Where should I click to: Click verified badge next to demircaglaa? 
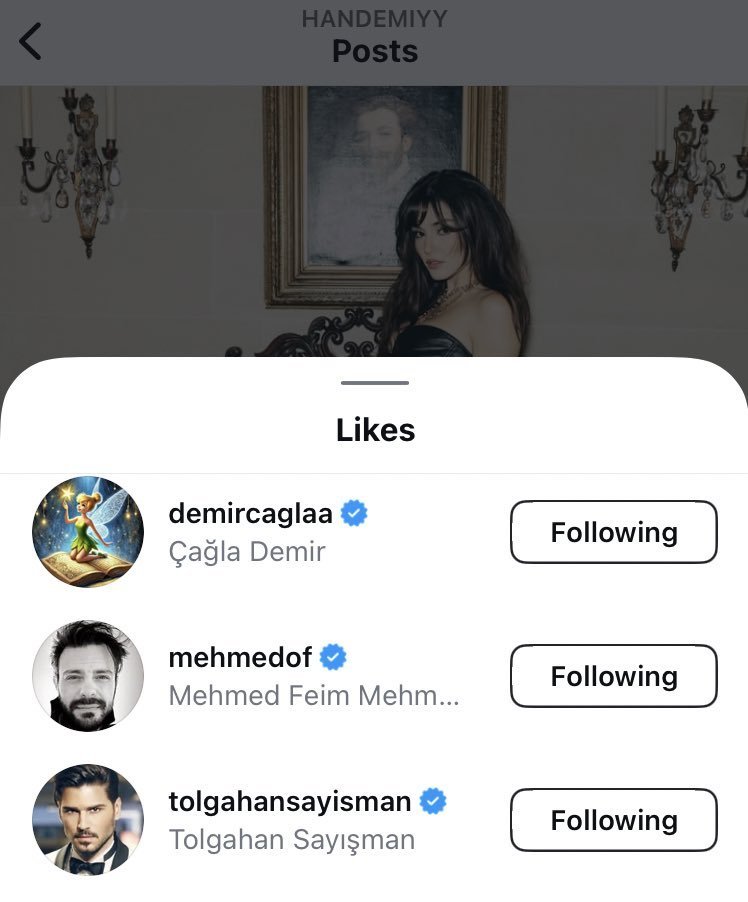(354, 513)
